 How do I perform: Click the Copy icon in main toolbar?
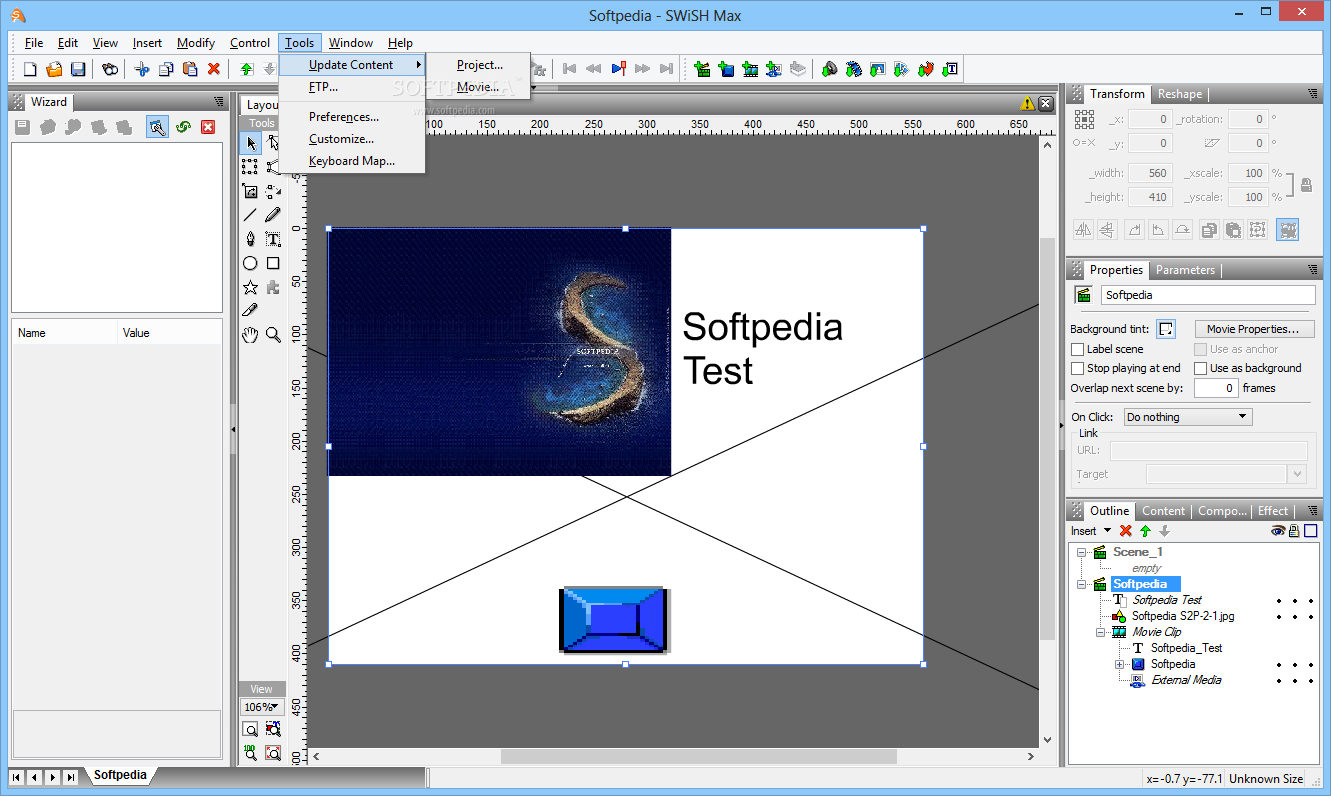166,69
